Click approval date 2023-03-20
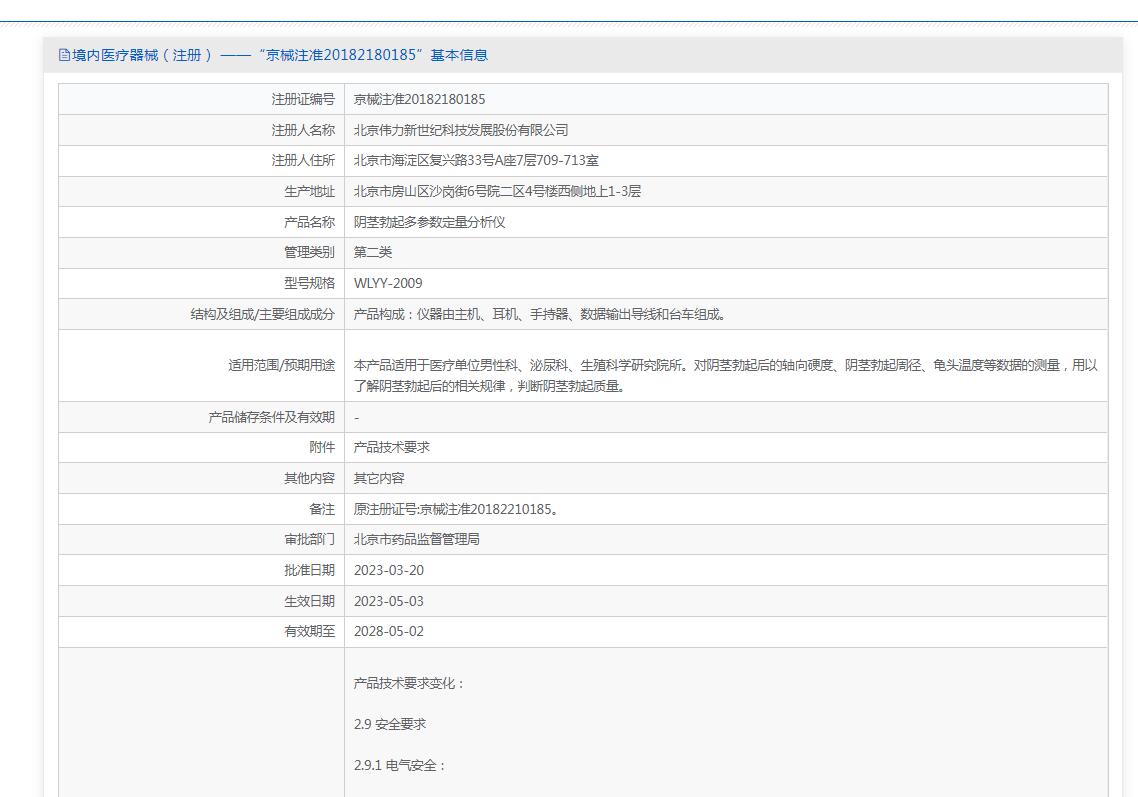This screenshot has width=1138, height=797. click(x=388, y=571)
